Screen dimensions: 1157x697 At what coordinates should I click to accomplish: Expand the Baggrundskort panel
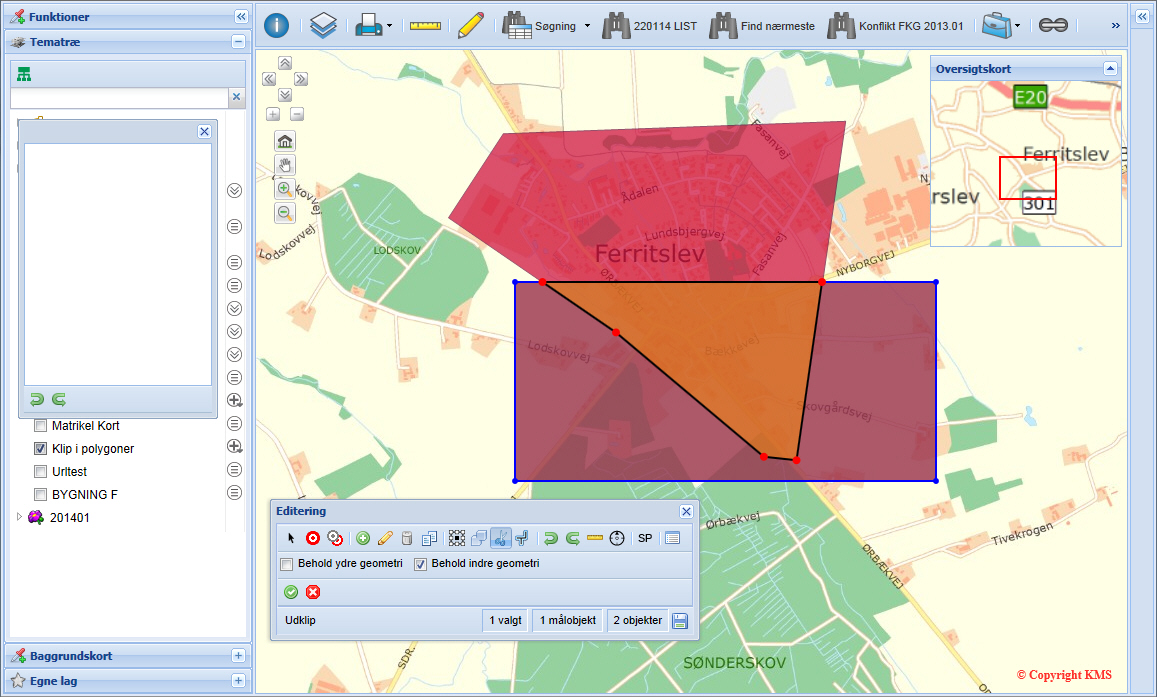click(x=238, y=656)
